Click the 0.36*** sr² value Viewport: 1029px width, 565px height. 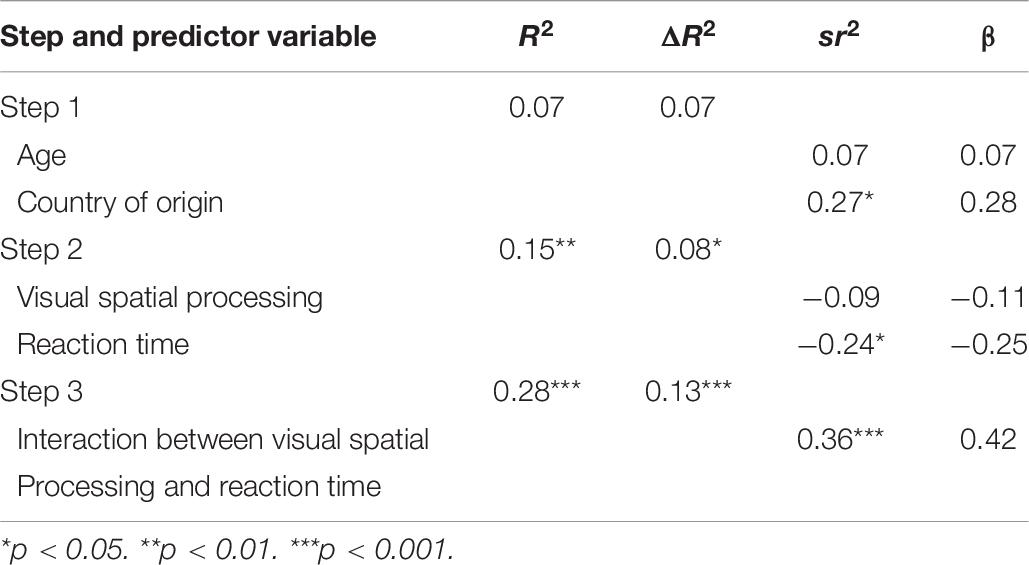click(840, 438)
